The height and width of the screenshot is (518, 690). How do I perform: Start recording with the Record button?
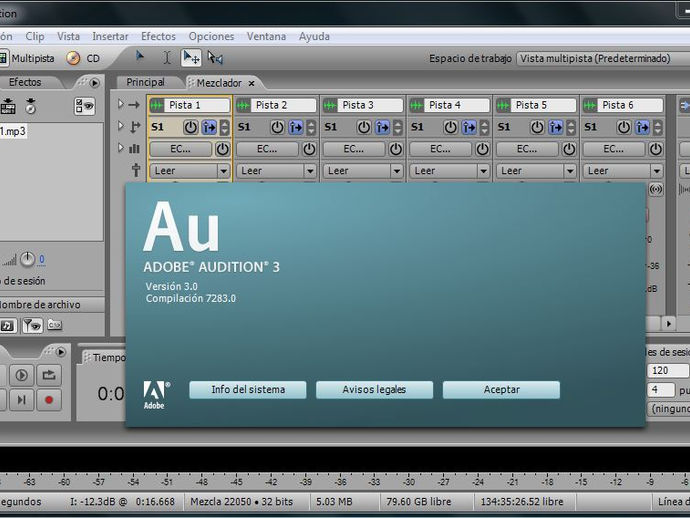tap(49, 400)
